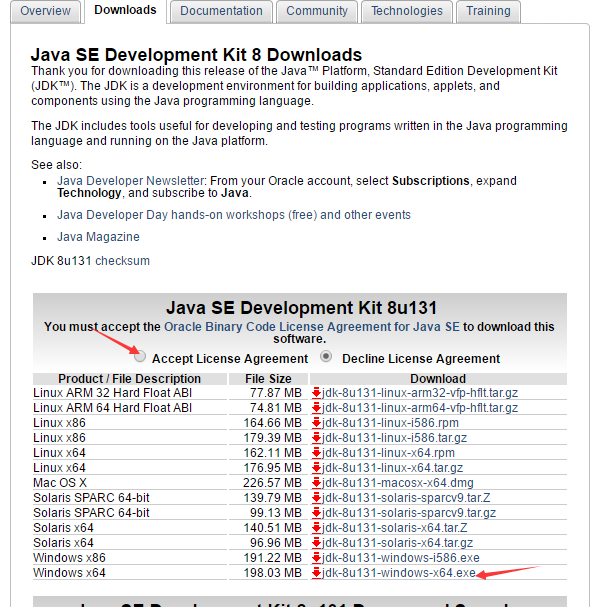
Task: Open Oracle Binary Code License Agreement link
Action: (312, 327)
